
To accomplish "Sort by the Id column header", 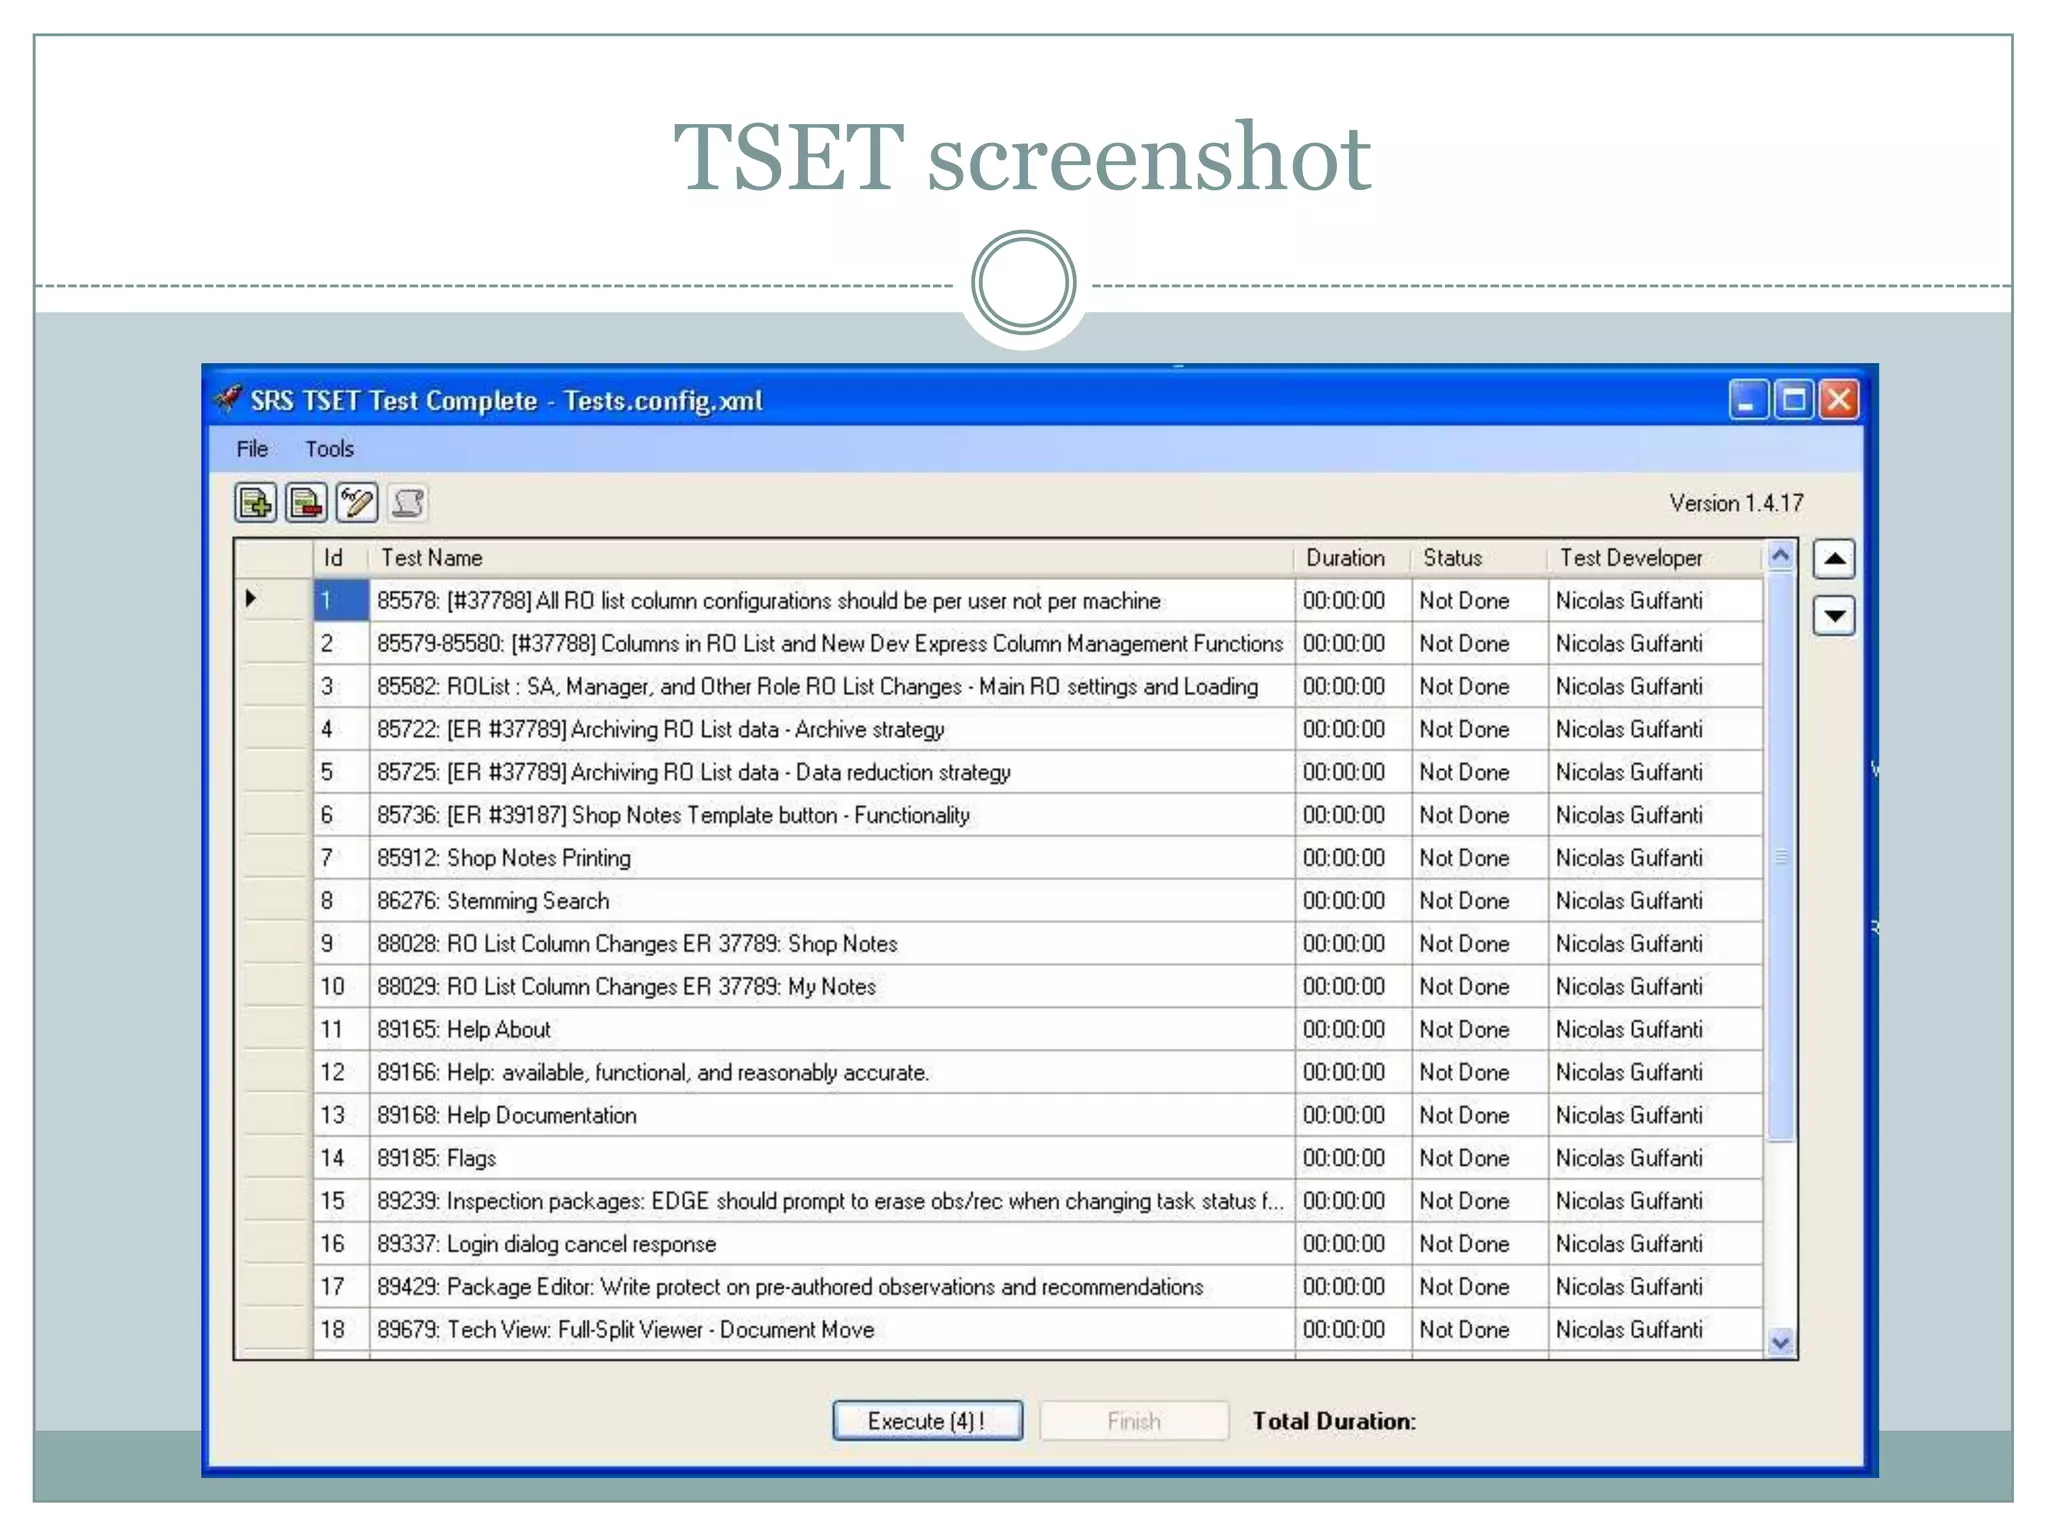I will (341, 558).
